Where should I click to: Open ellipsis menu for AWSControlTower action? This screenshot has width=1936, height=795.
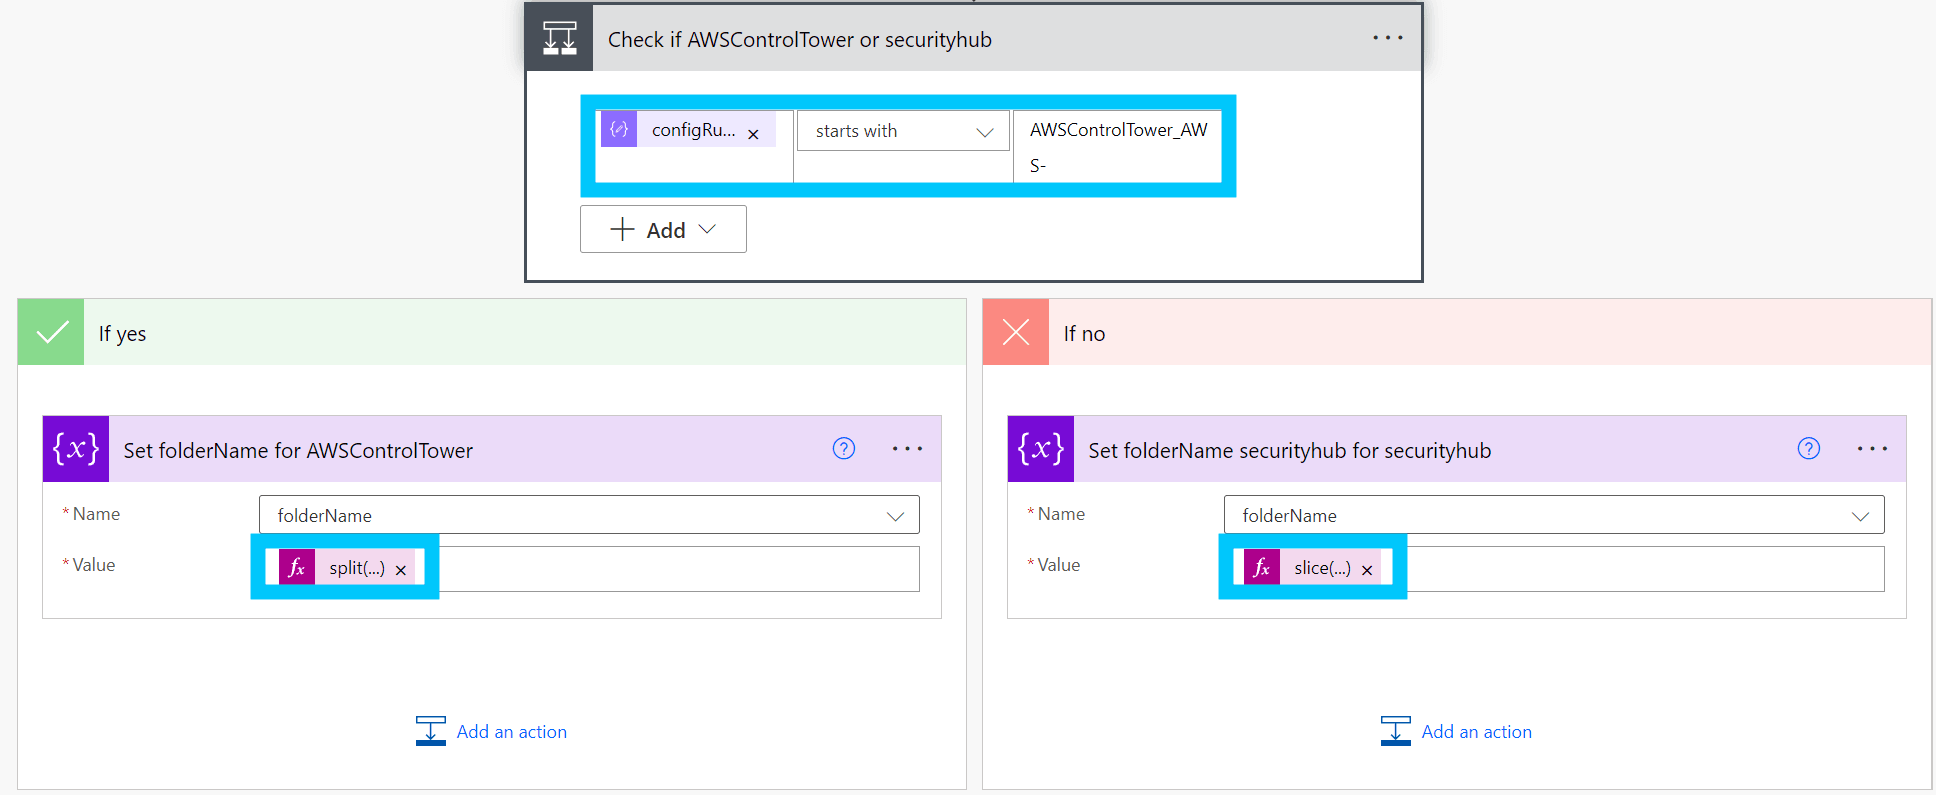(x=907, y=449)
